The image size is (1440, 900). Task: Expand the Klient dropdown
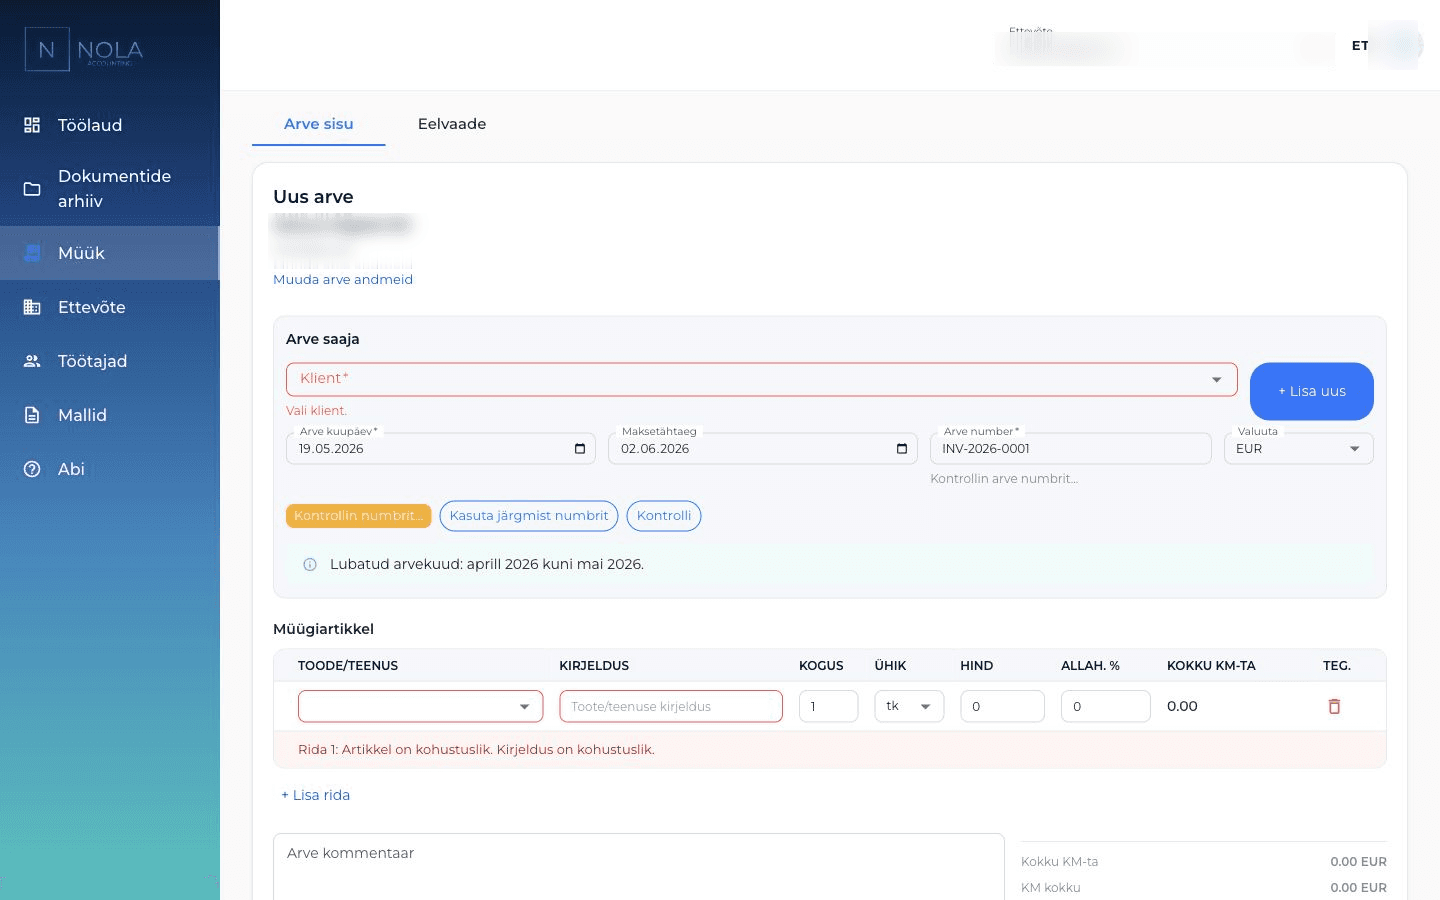[x=762, y=379]
